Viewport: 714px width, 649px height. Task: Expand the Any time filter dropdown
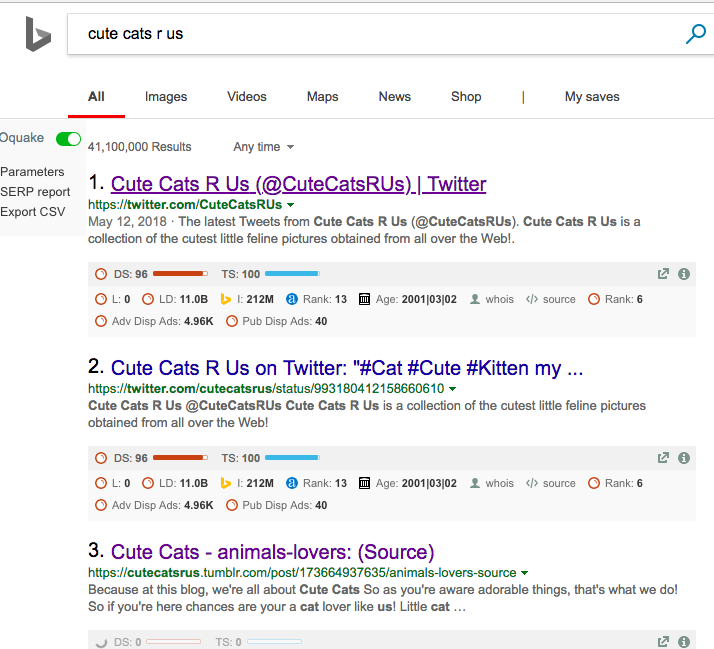click(x=264, y=147)
